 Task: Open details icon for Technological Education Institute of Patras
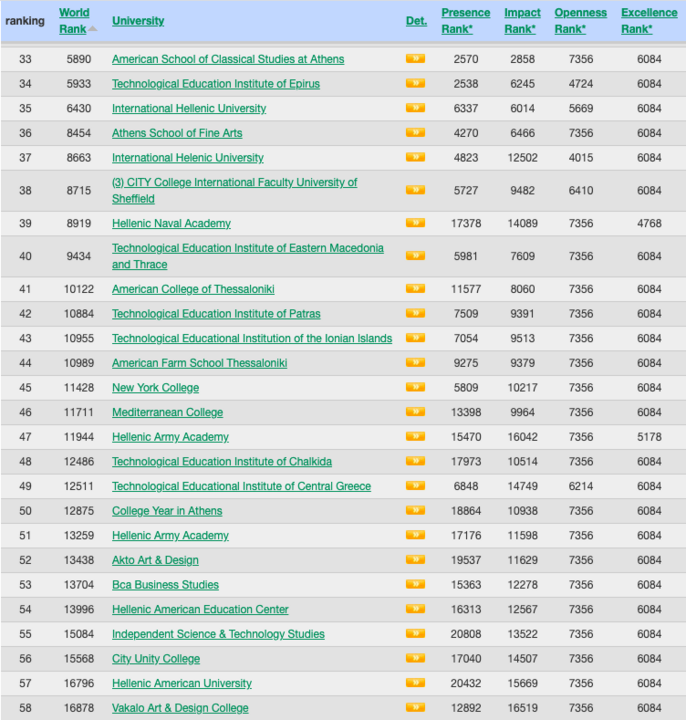tap(415, 314)
